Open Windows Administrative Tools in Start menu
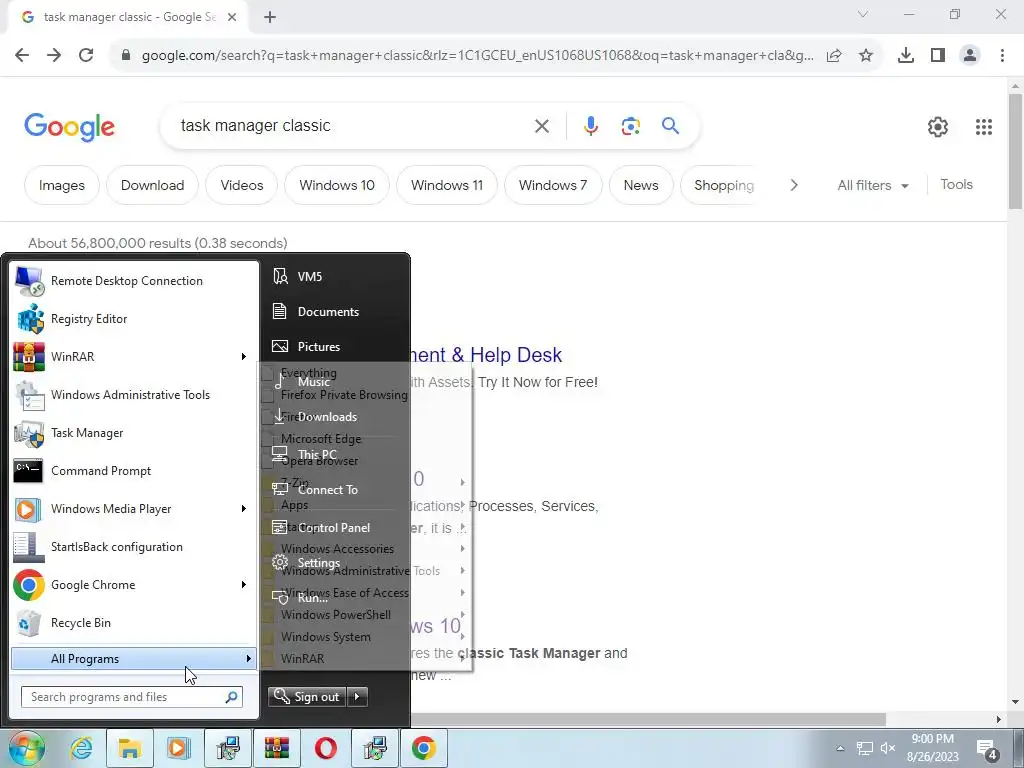 (134, 394)
